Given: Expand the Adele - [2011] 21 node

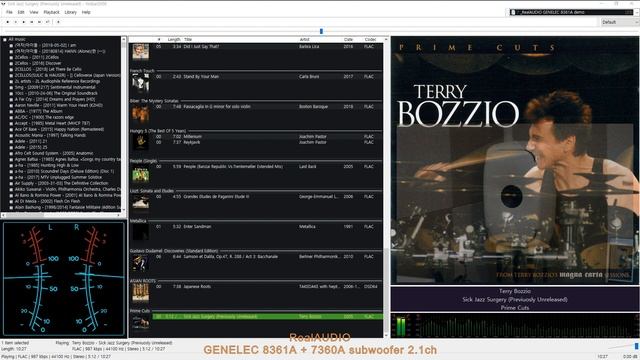Looking at the screenshot, I should (x=11, y=141).
